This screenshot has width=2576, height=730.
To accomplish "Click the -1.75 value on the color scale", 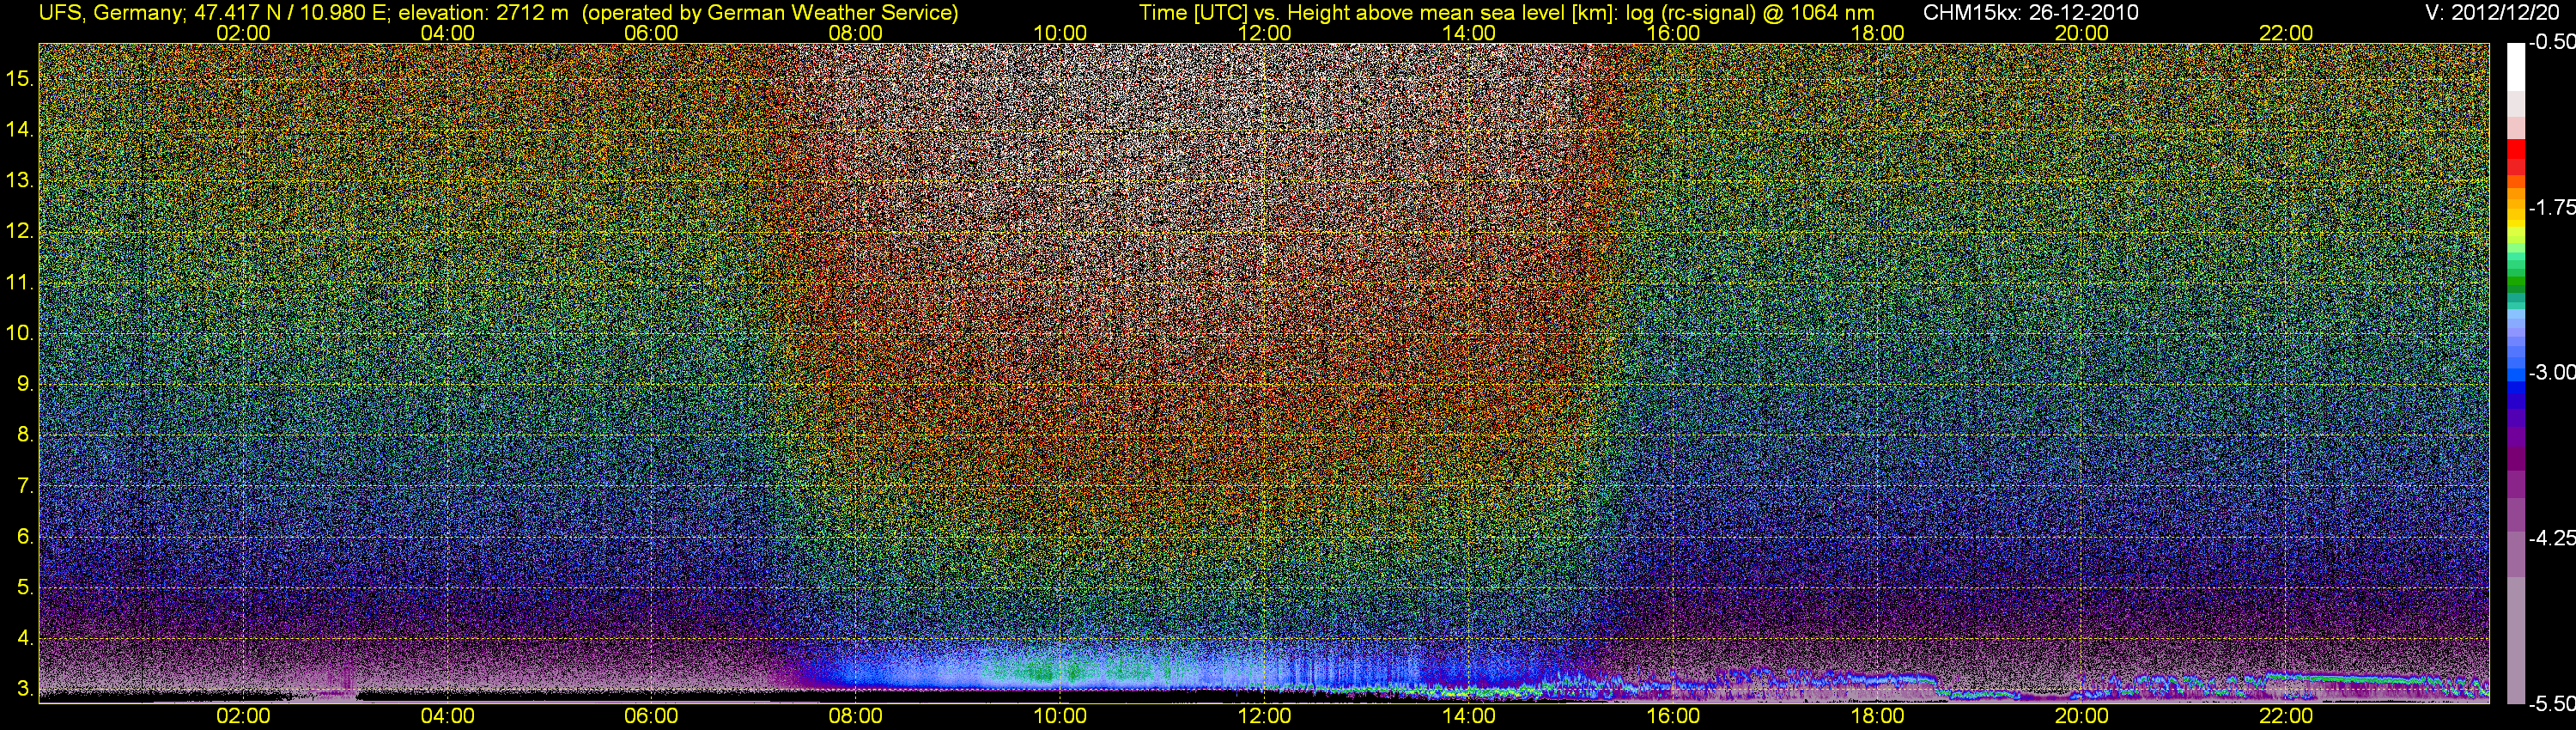I will [2552, 208].
